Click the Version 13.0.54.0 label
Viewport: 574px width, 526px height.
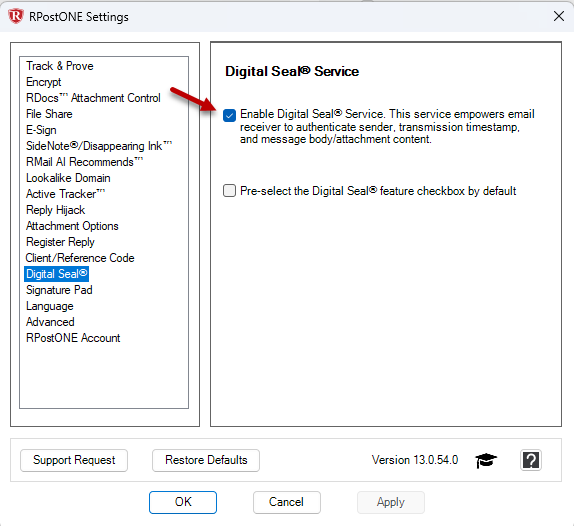click(415, 460)
